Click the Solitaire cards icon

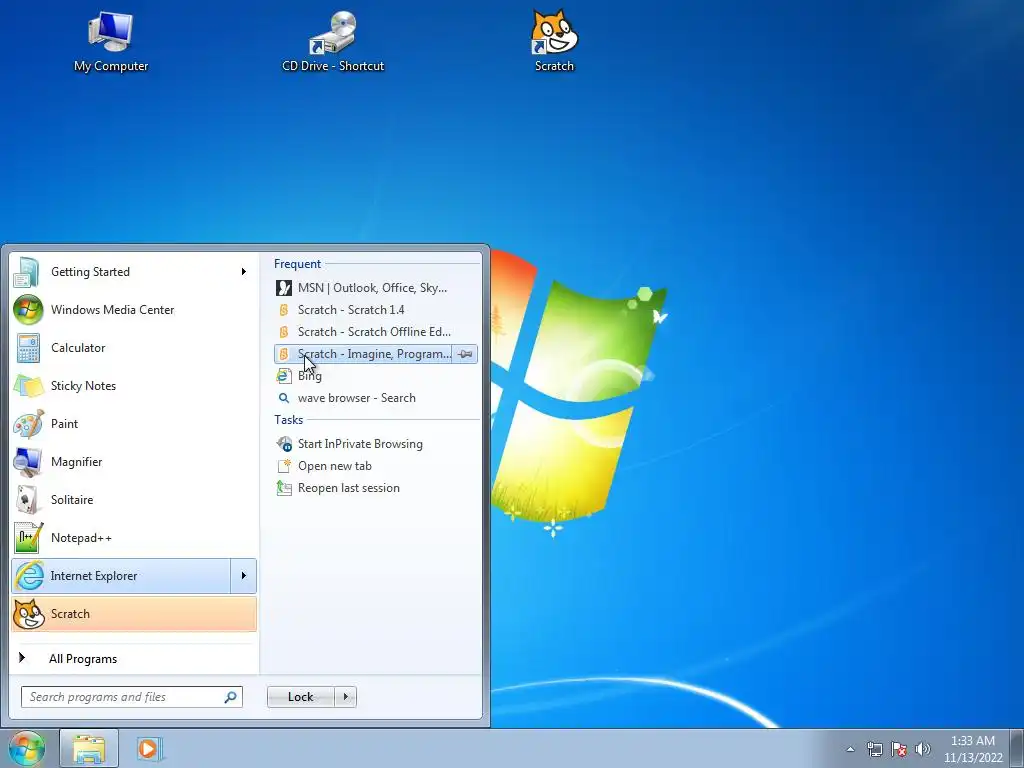[x=27, y=500]
